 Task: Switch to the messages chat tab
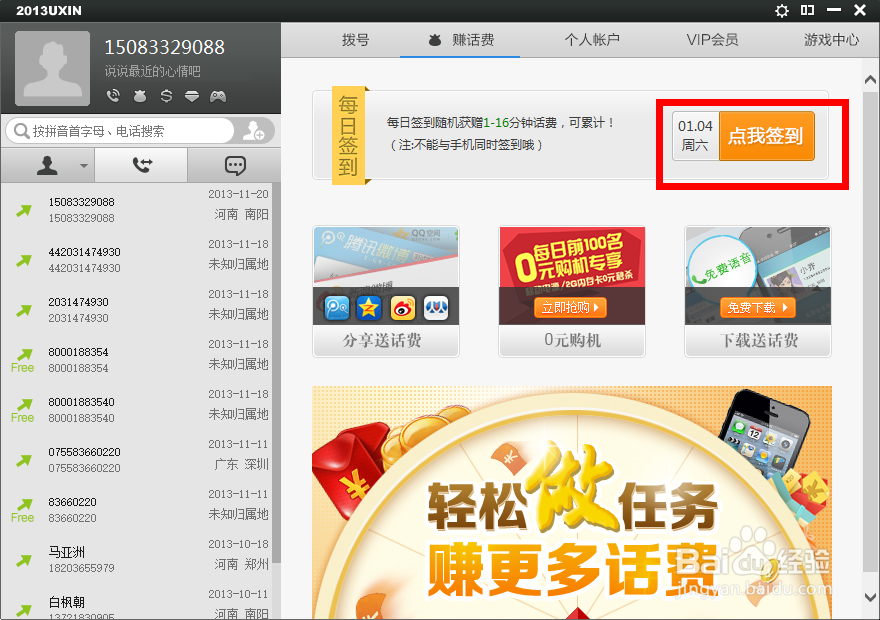[x=235, y=165]
